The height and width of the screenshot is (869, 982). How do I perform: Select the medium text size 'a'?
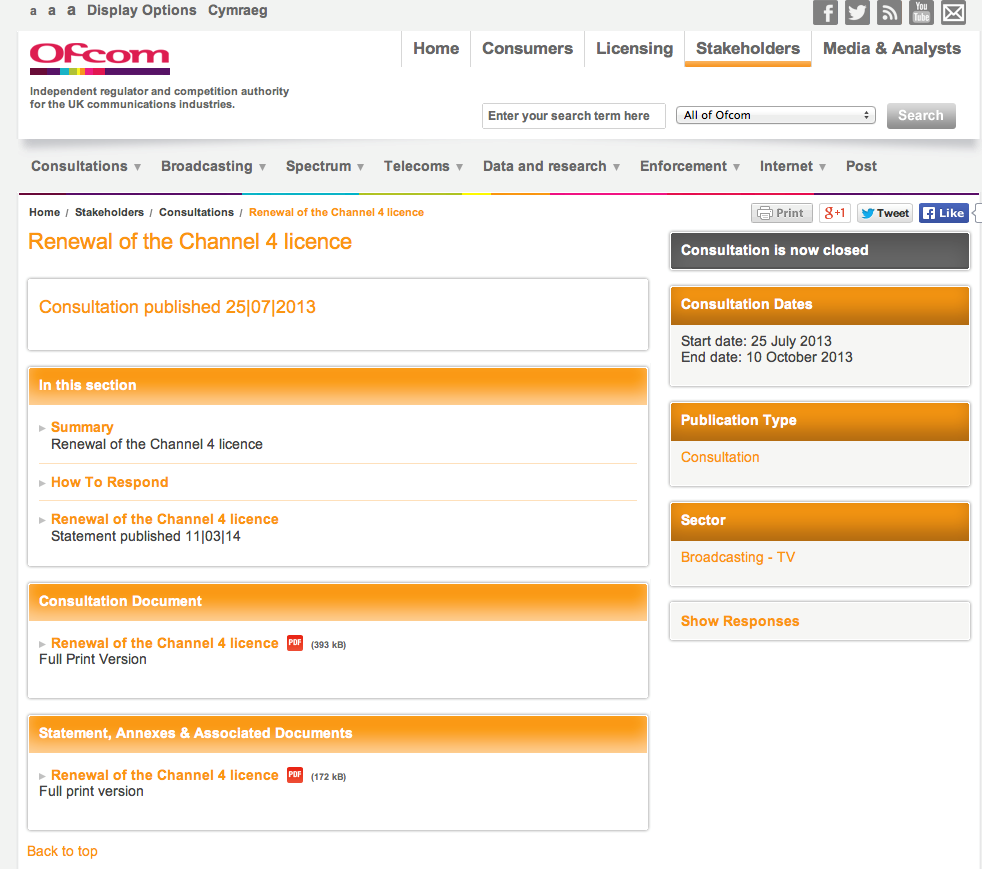tap(52, 11)
